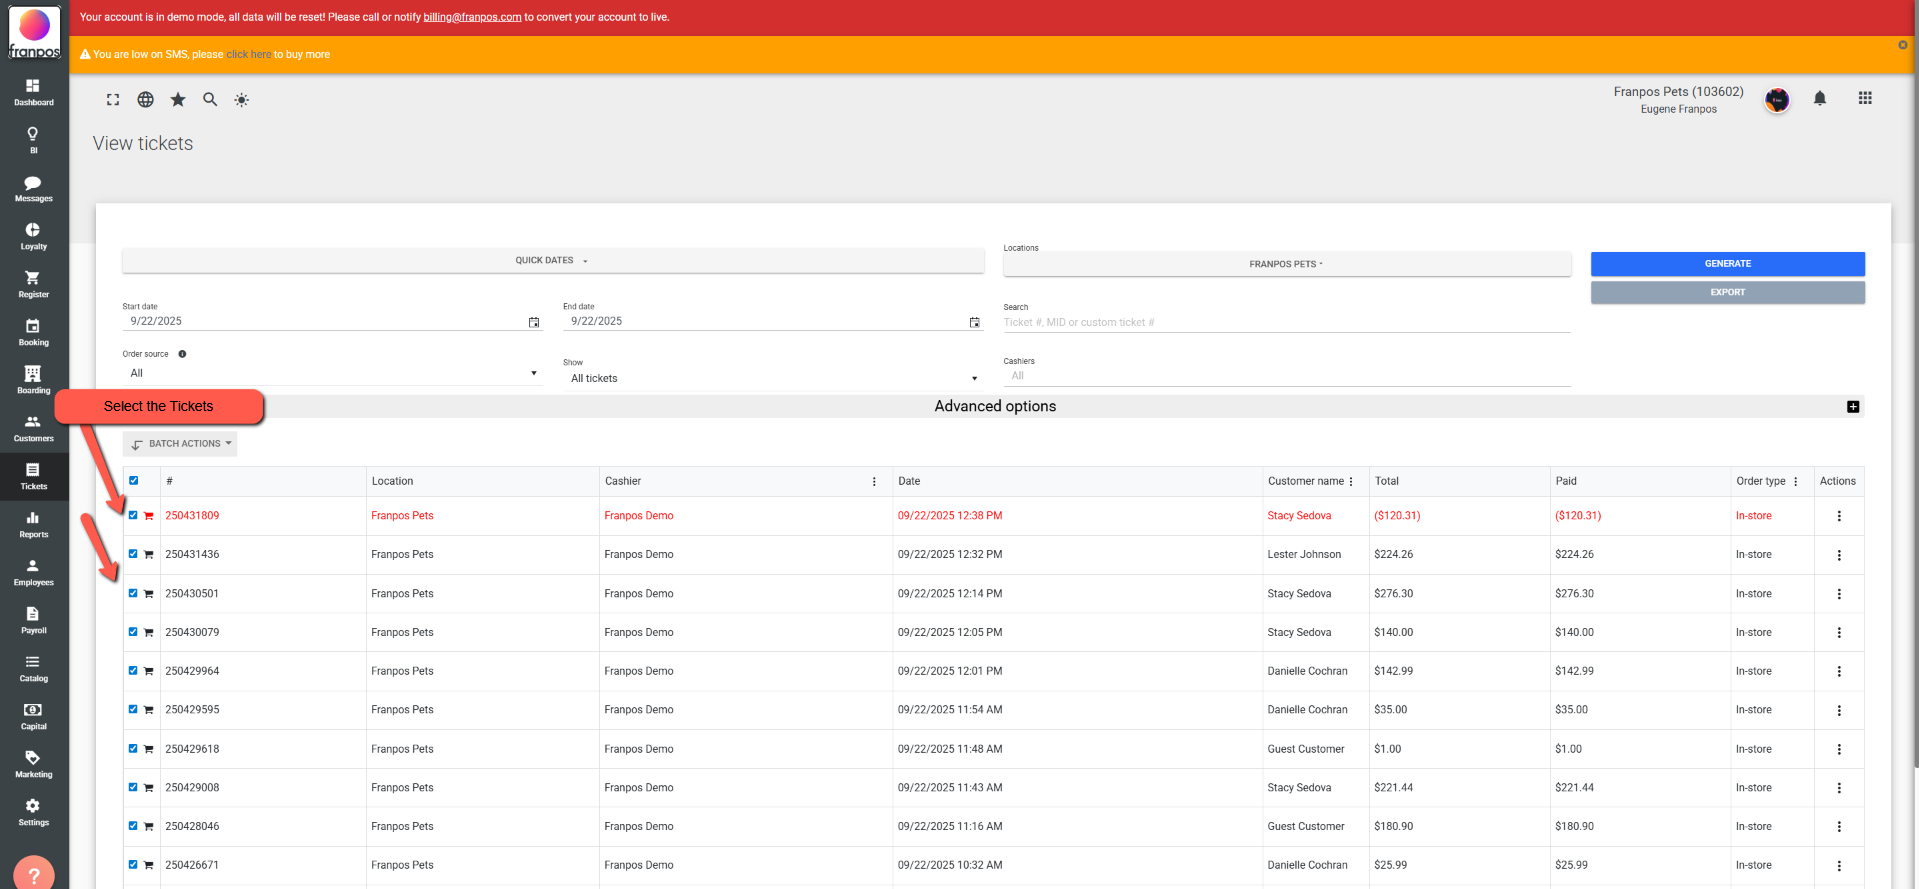
Task: Open the magnifier search icon
Action: [210, 100]
